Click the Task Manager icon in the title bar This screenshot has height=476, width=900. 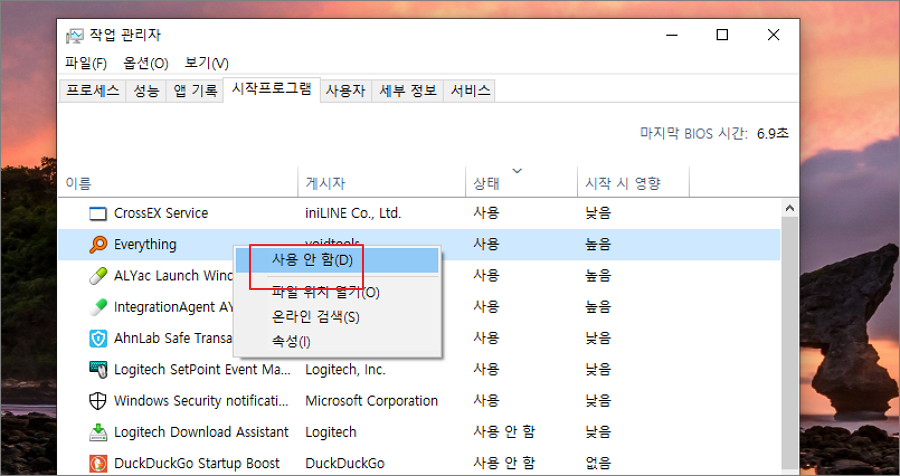tap(75, 36)
